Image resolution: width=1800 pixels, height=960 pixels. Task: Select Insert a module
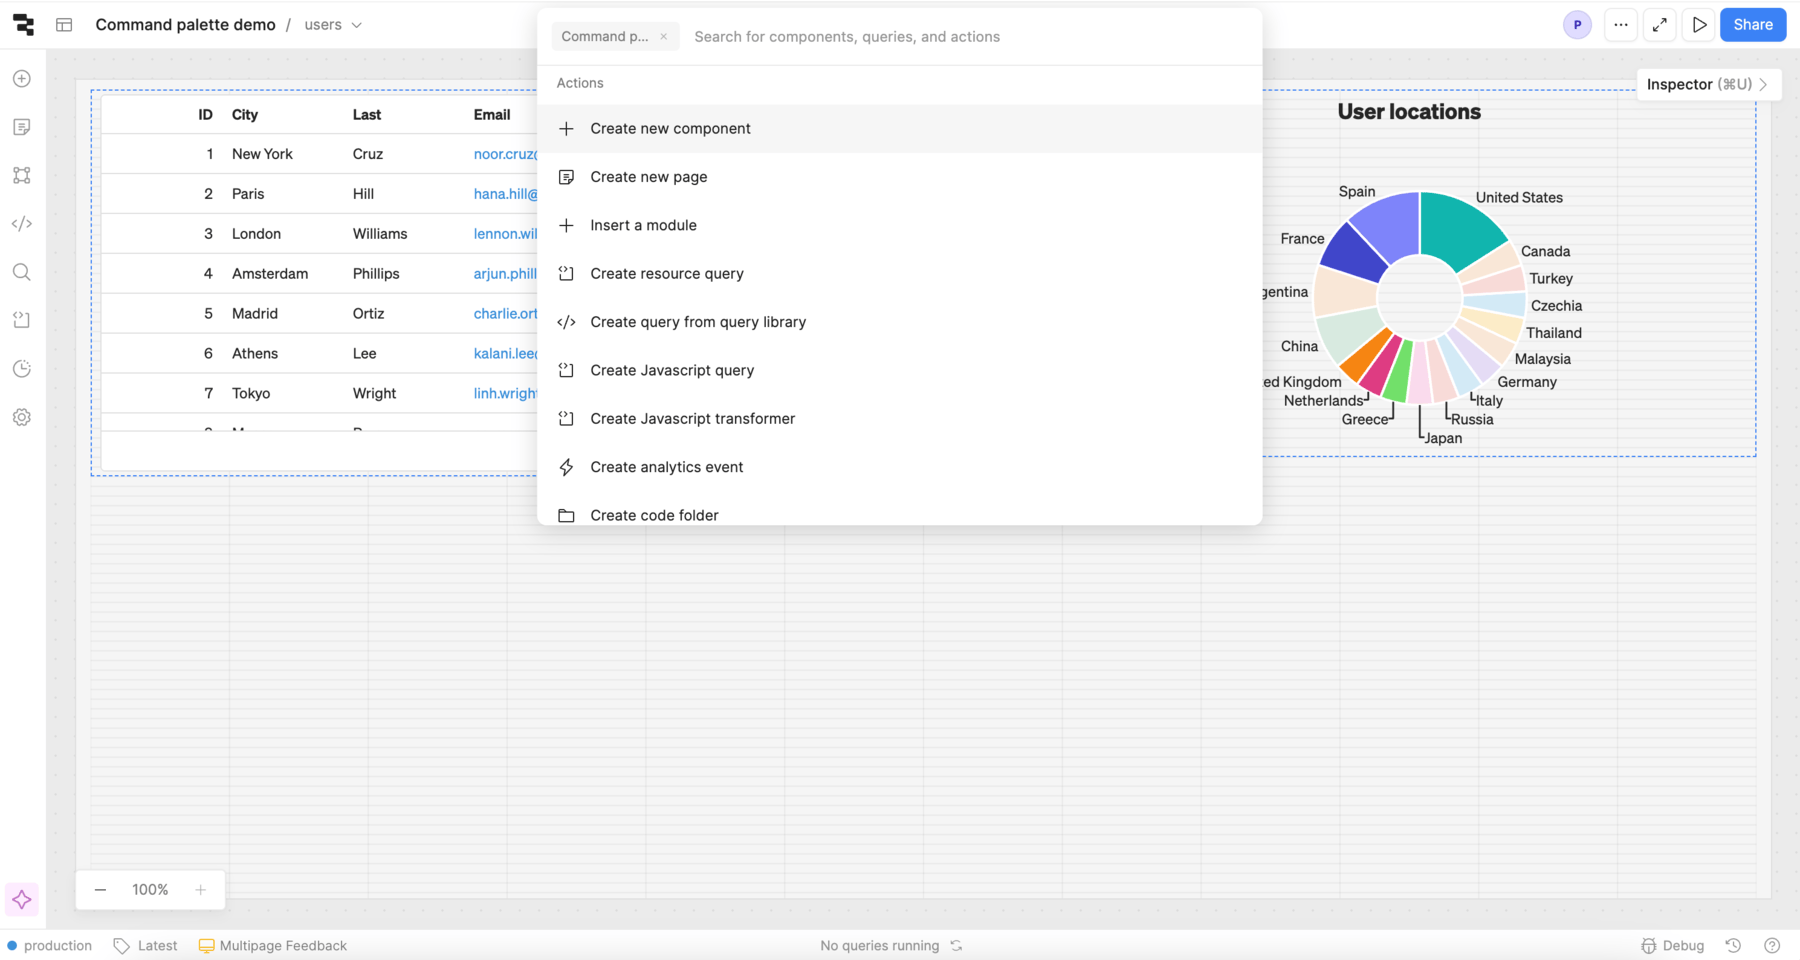[x=899, y=225]
